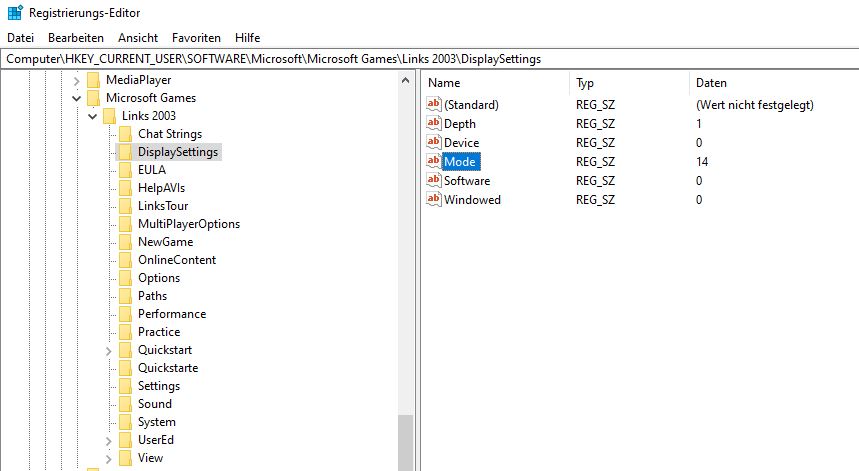Open the Datei menu
The image size is (859, 471).
(x=20, y=38)
